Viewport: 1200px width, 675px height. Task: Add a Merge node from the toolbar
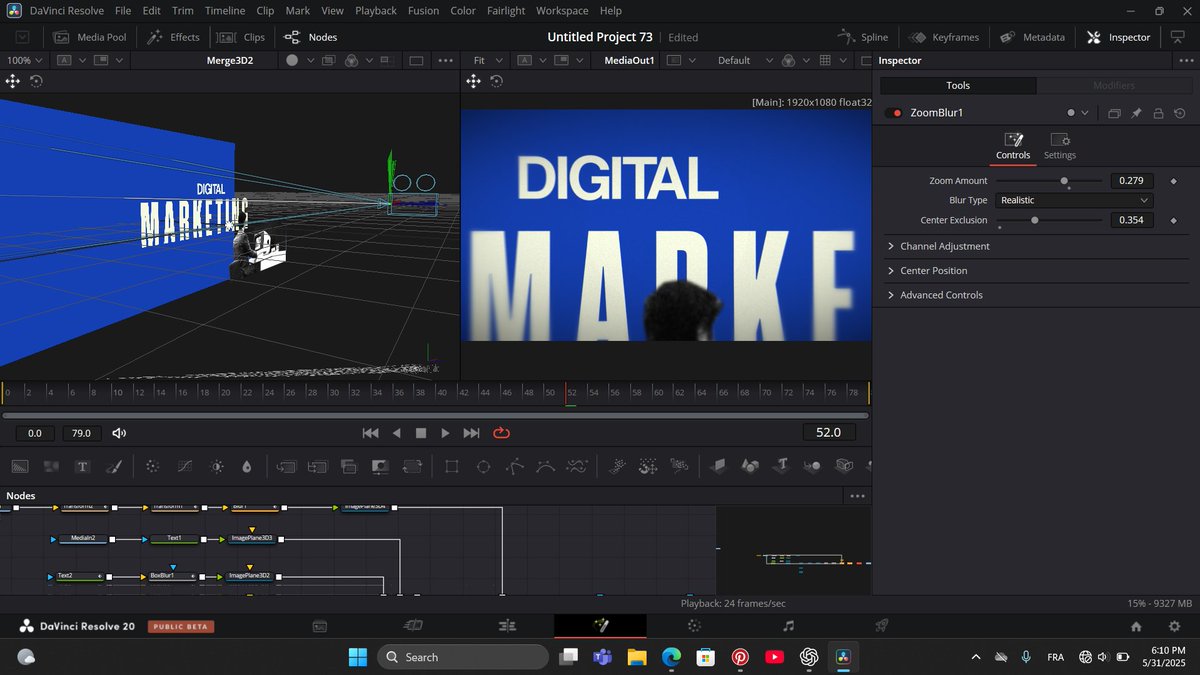click(286, 466)
